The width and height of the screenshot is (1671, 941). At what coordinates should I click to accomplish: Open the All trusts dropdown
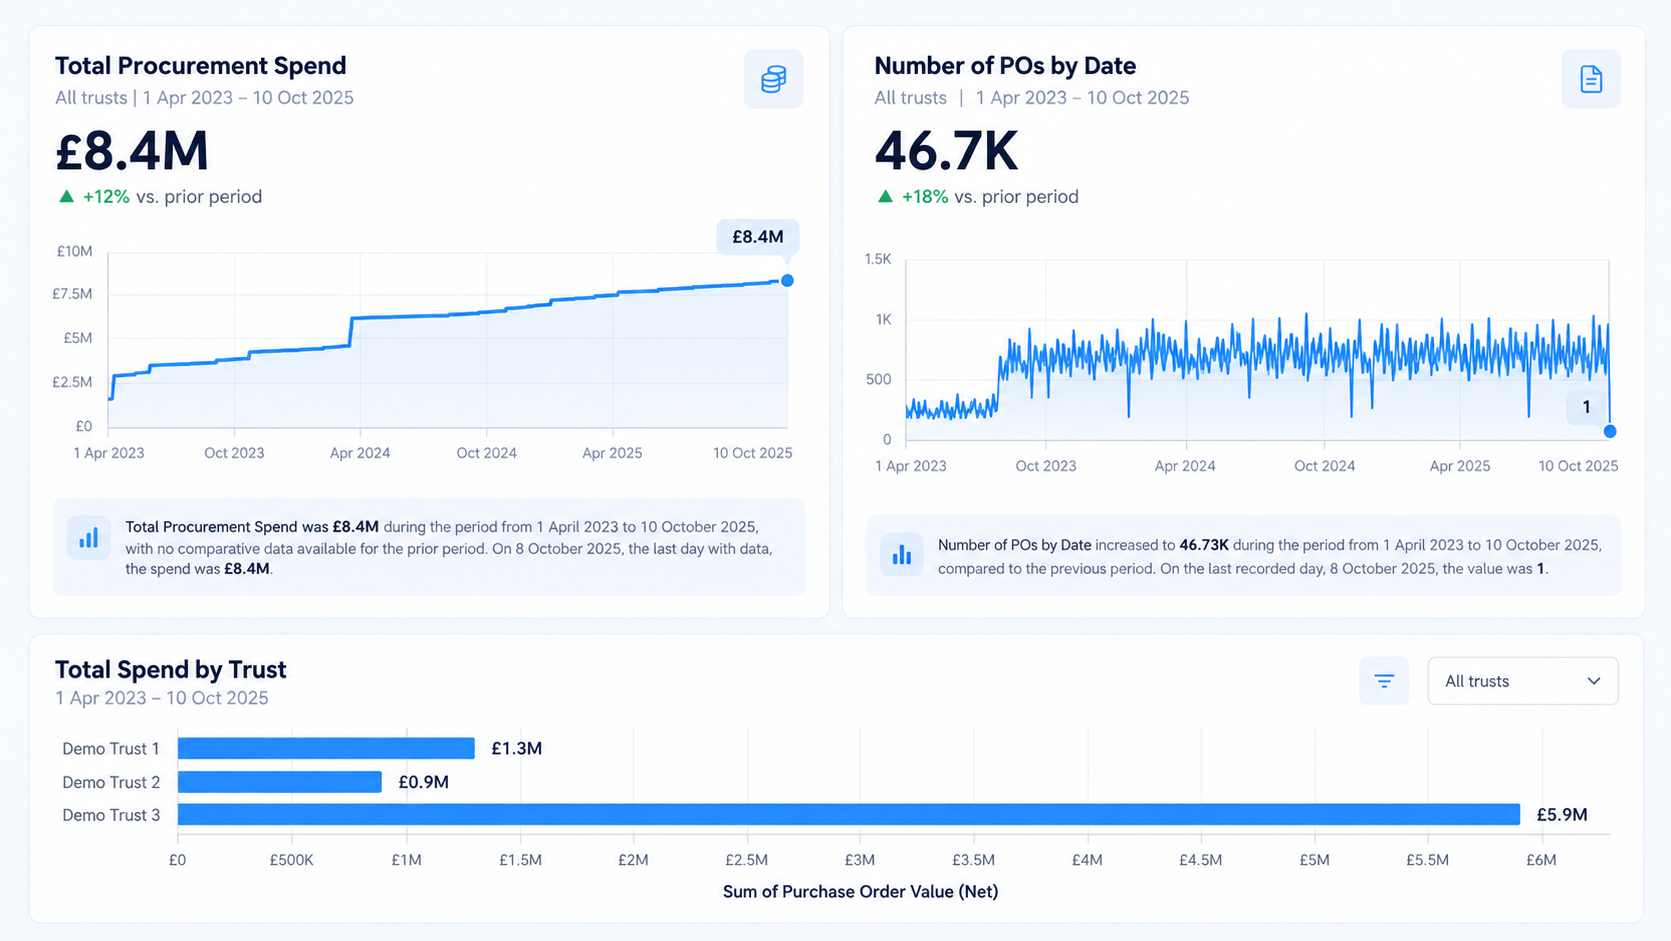click(1522, 681)
